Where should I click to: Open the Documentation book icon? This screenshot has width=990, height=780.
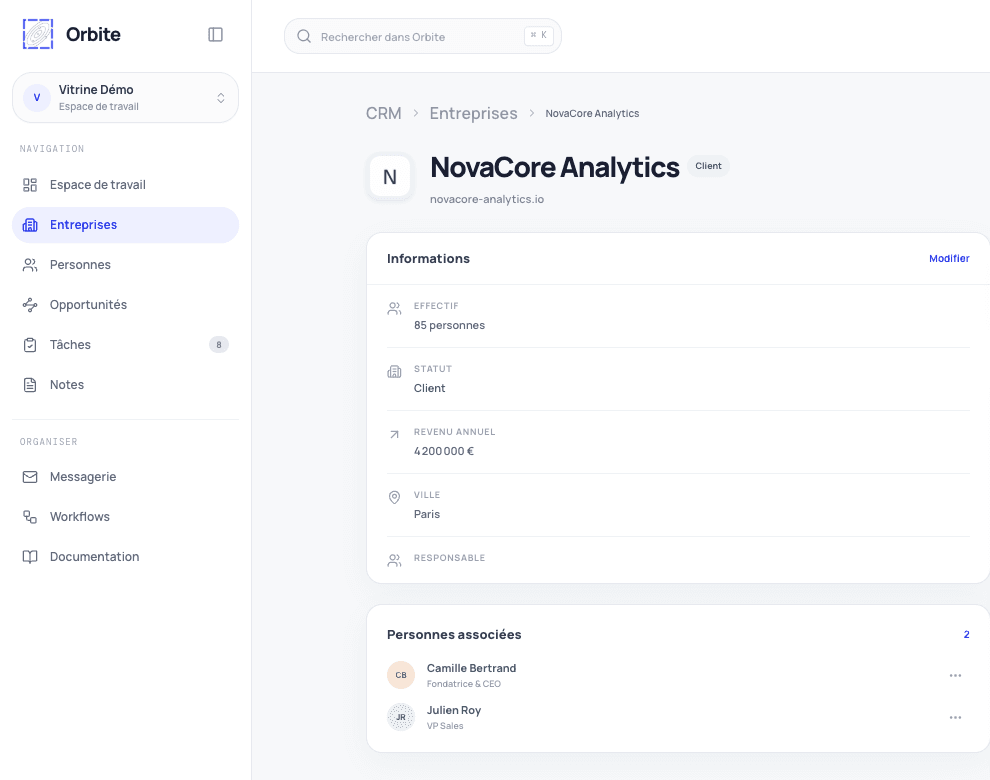pos(30,556)
